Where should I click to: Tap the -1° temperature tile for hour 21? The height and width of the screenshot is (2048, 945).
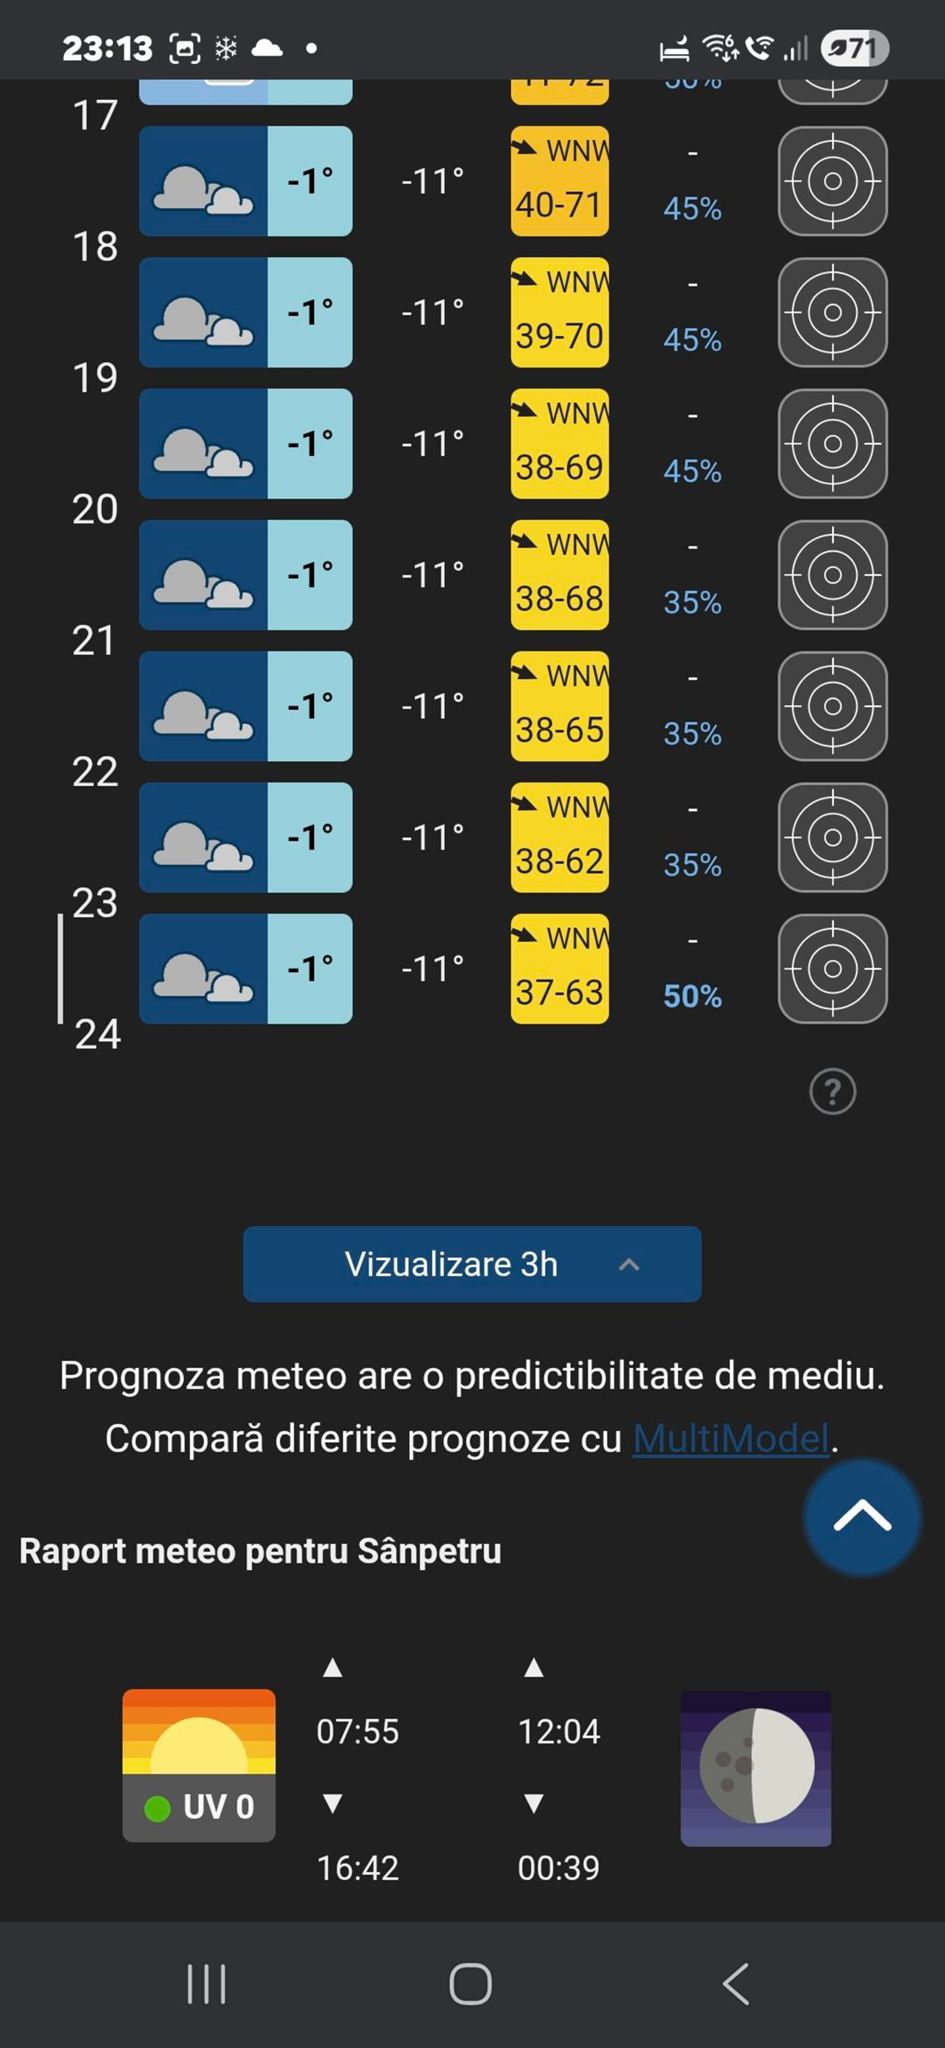310,706
